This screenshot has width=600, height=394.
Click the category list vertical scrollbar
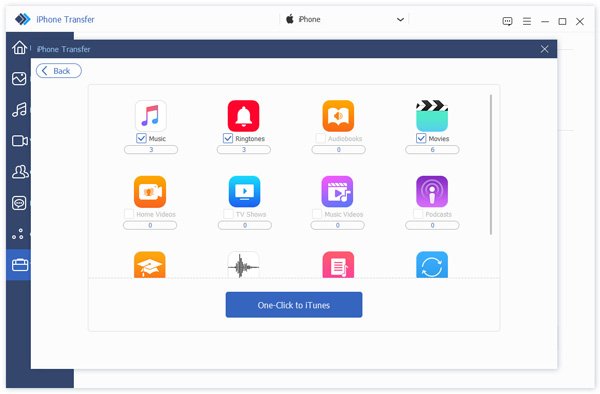(x=491, y=164)
